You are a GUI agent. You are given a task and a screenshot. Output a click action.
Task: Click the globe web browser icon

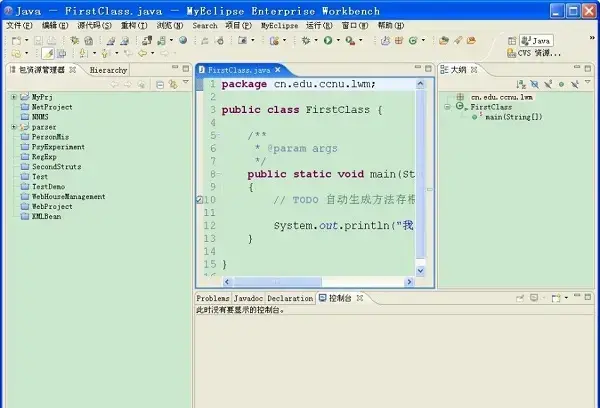[183, 40]
